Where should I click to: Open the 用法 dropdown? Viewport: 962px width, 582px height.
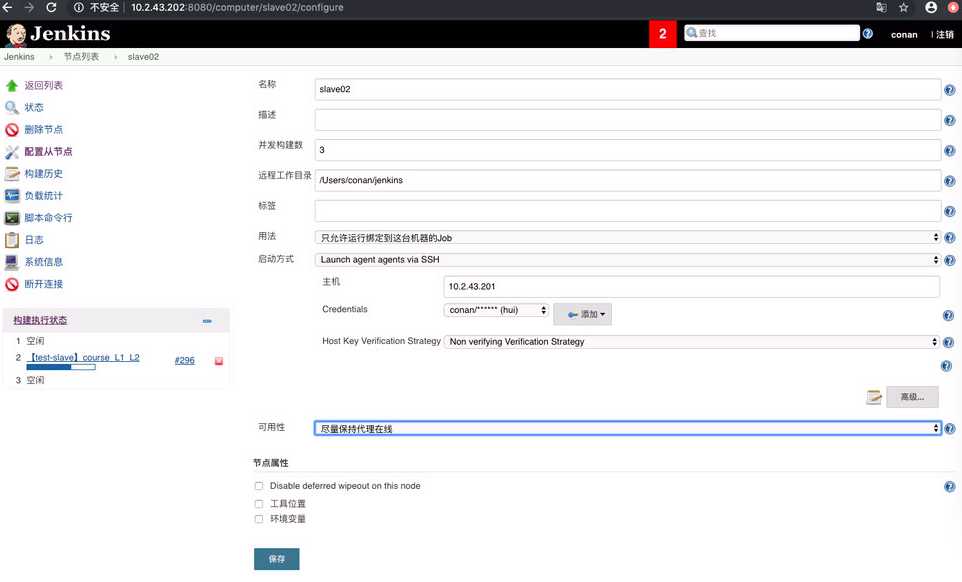(x=627, y=238)
